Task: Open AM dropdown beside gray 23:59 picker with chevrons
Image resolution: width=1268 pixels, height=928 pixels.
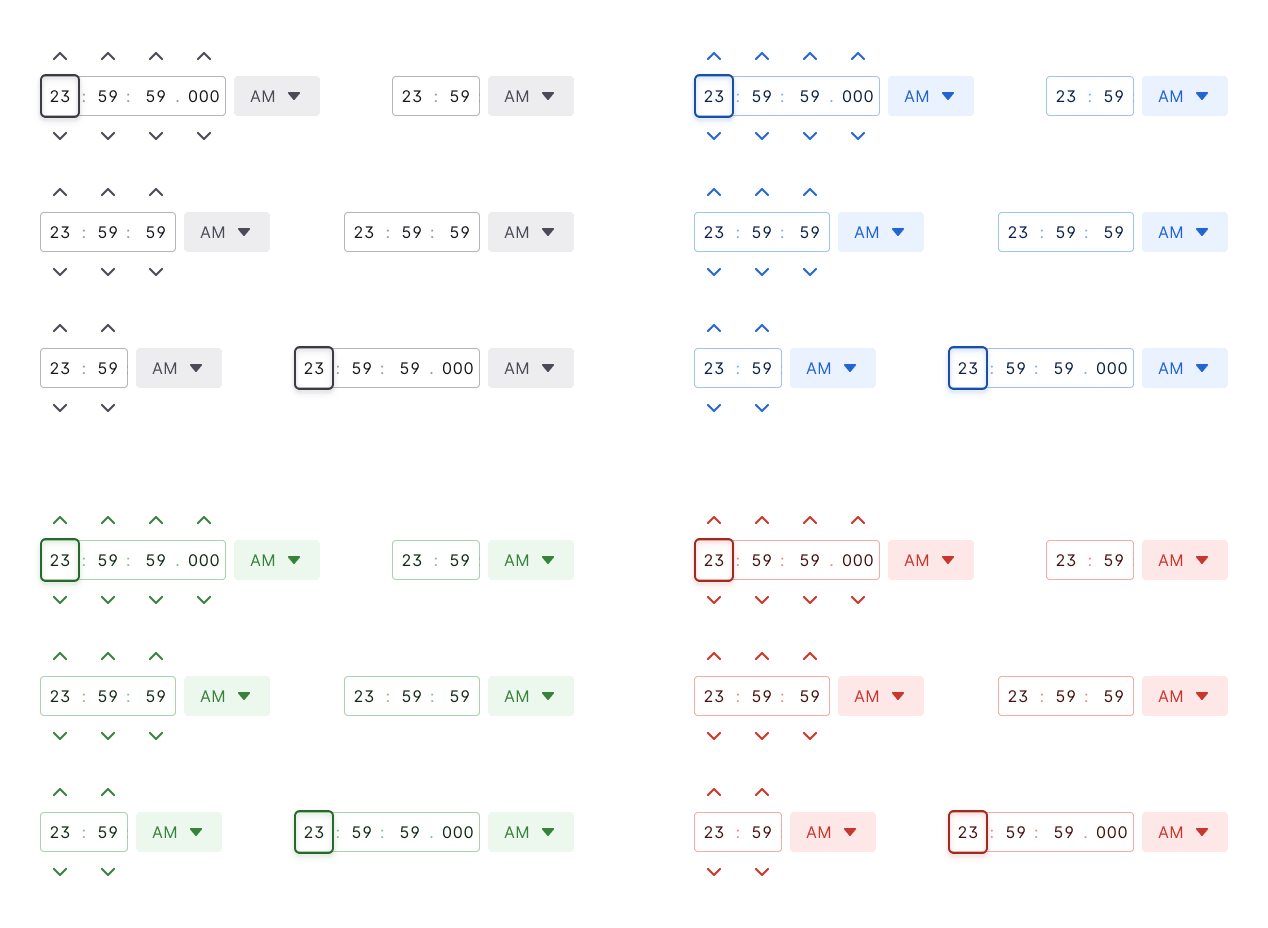Action: tap(178, 368)
